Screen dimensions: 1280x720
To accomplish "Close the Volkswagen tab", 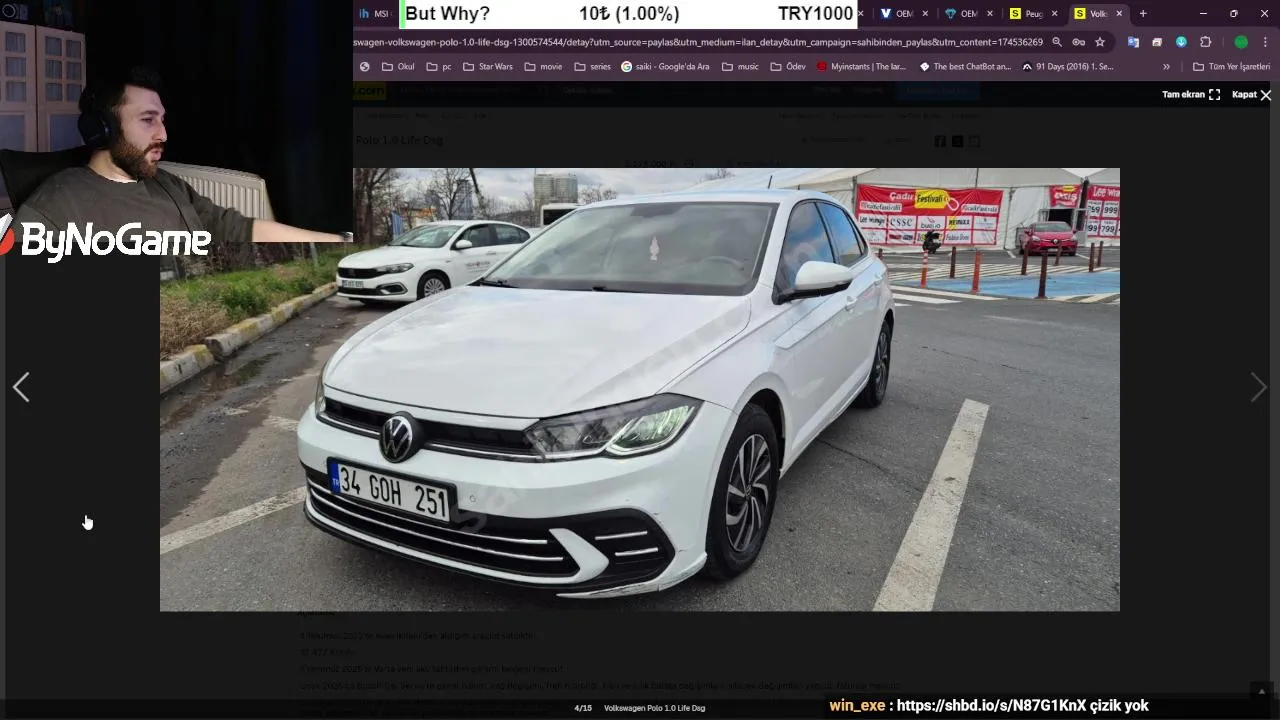I will [1119, 14].
